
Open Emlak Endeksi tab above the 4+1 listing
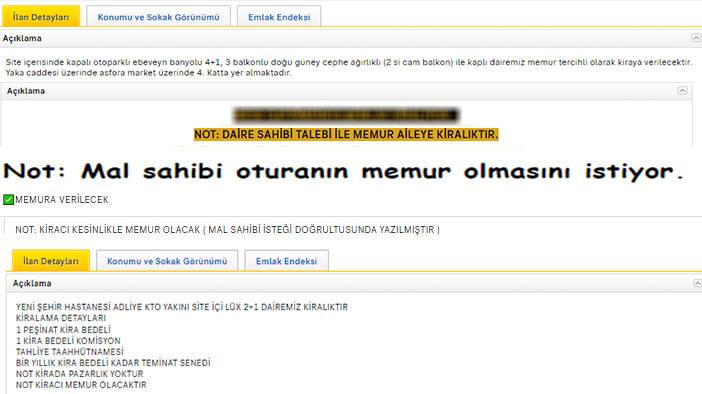point(279,17)
